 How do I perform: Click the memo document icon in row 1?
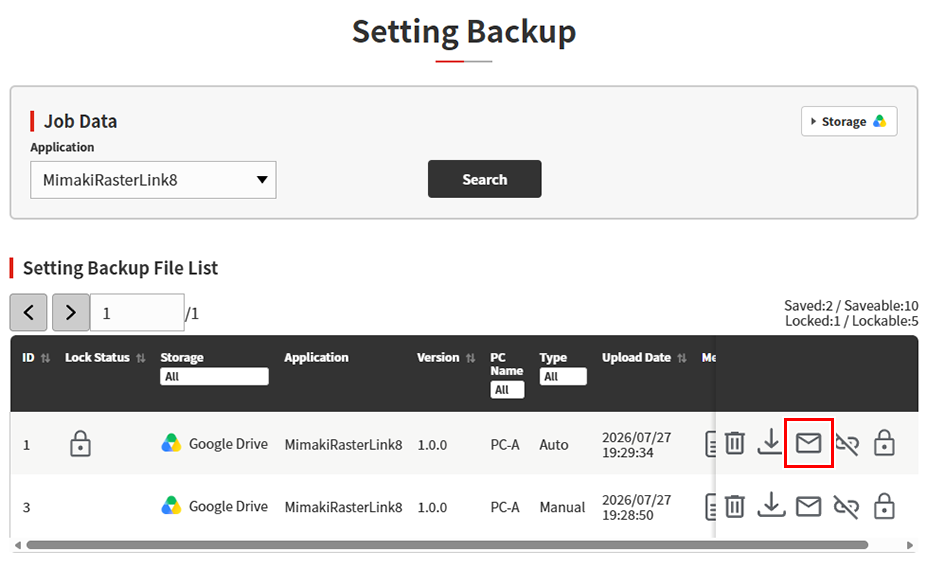(x=711, y=444)
